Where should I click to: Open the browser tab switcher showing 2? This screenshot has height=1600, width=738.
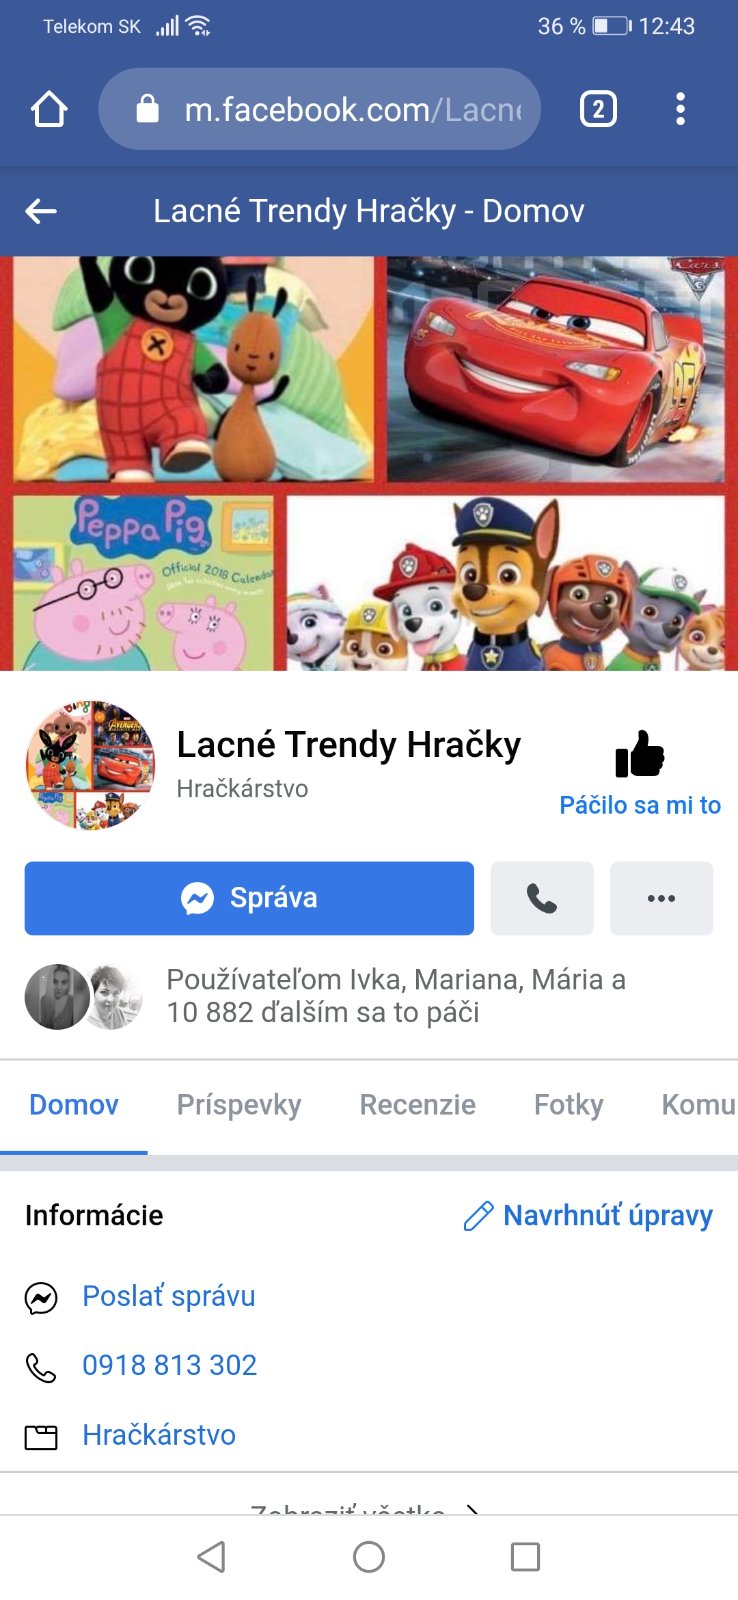(x=598, y=109)
